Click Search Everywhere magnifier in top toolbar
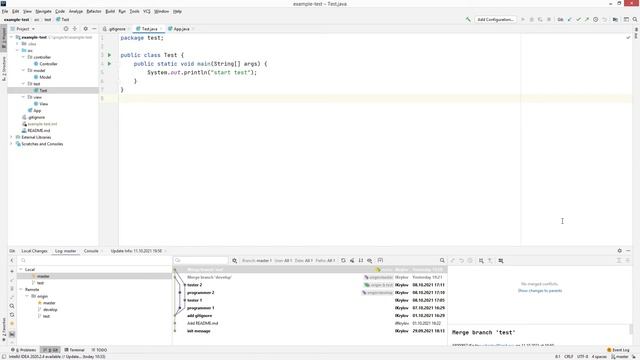This screenshot has height=360, width=640. [x=635, y=20]
